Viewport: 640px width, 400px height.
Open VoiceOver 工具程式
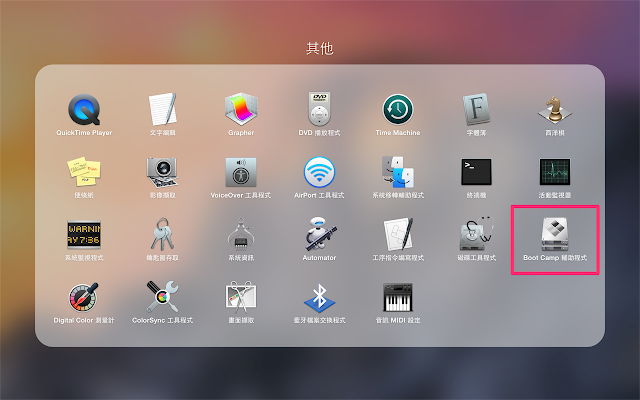241,172
